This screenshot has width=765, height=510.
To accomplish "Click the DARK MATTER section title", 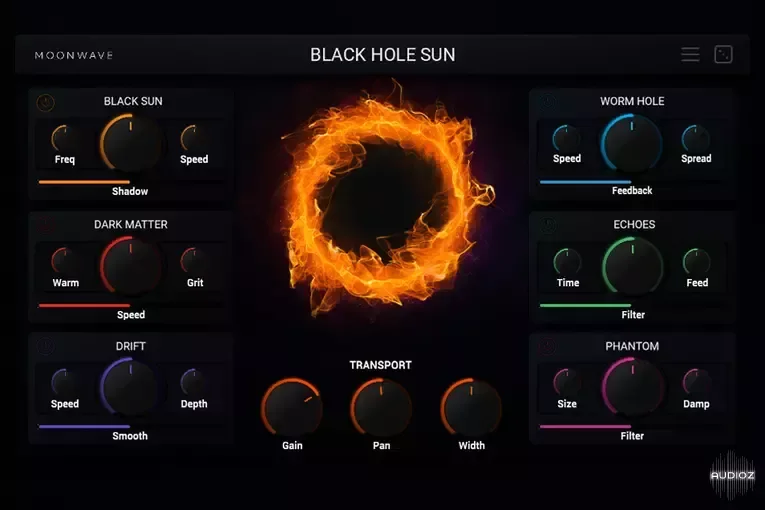I will click(131, 224).
